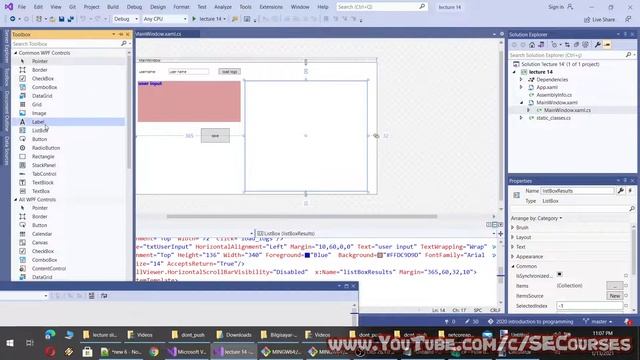640x360 pixels.
Task: Choose the TextBox control in Toolbox
Action: click(40, 191)
